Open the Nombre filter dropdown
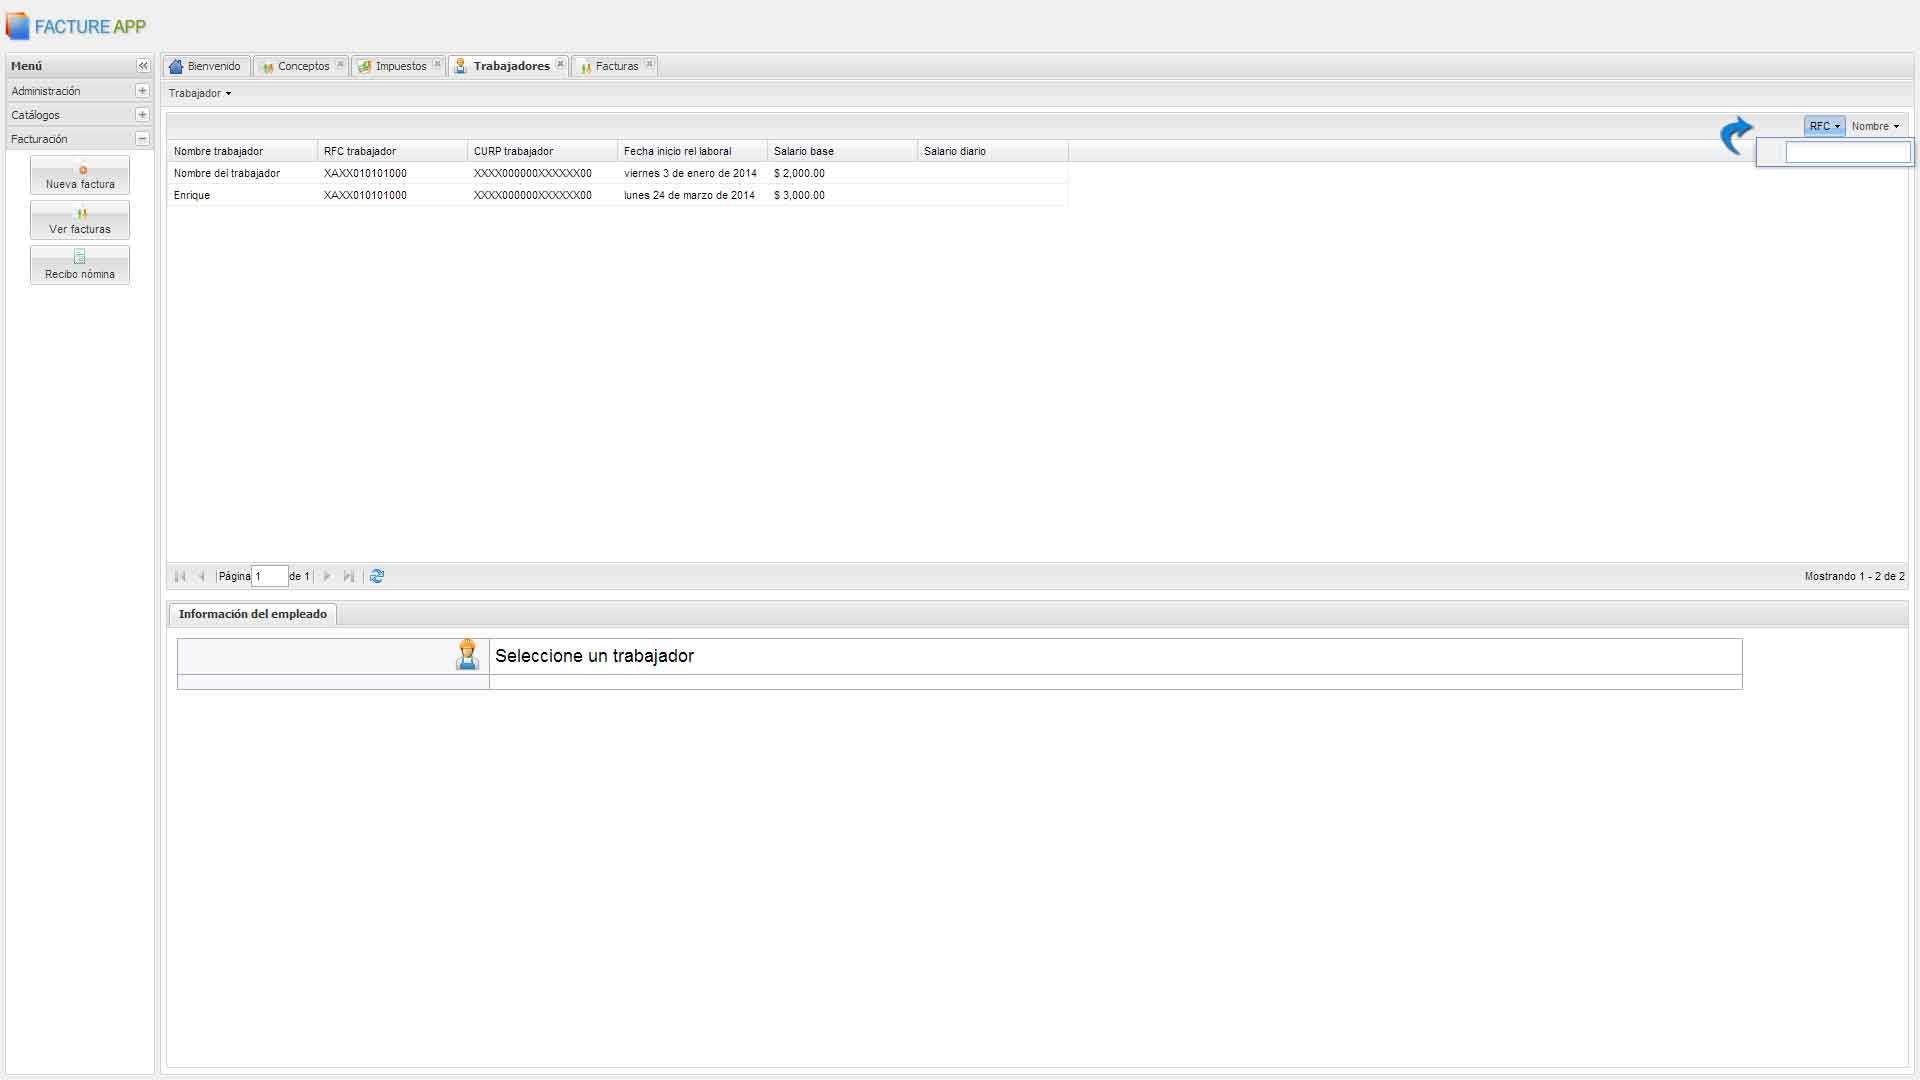 click(x=1875, y=127)
